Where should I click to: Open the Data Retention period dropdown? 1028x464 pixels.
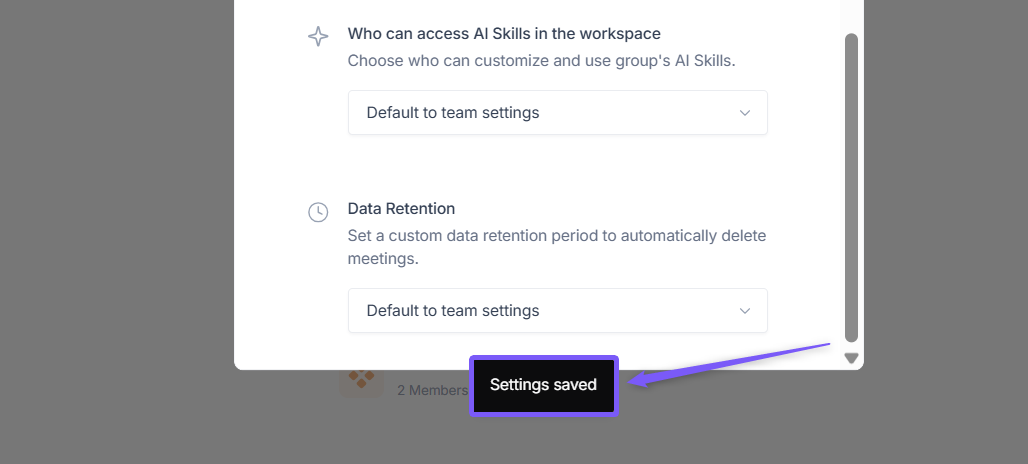[x=557, y=311]
